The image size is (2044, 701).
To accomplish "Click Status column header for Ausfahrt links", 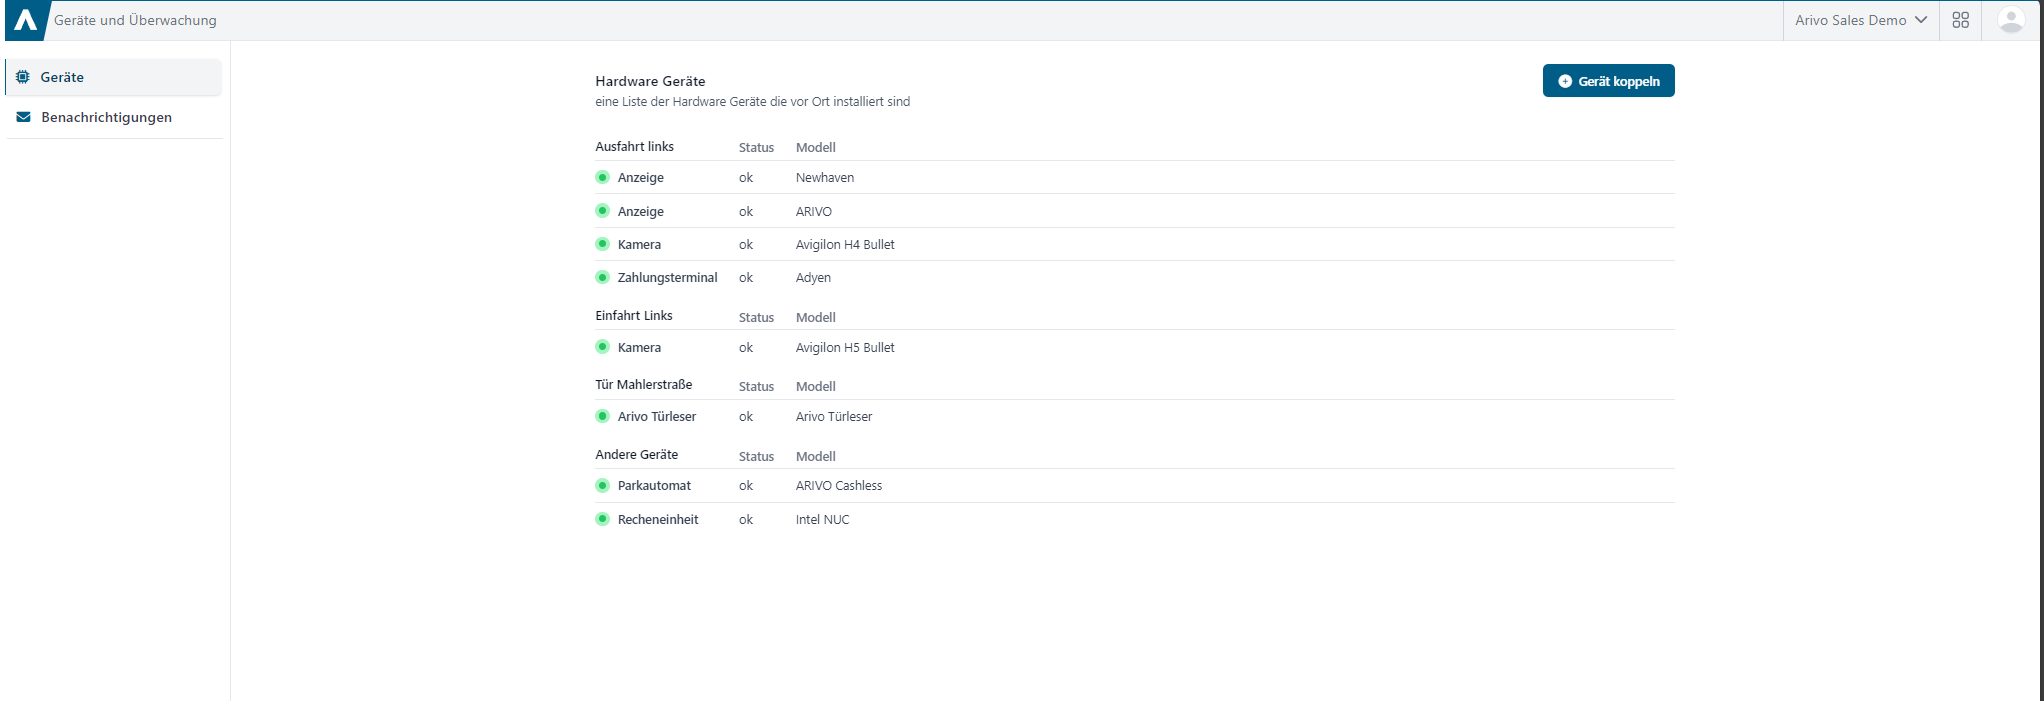I will (756, 147).
